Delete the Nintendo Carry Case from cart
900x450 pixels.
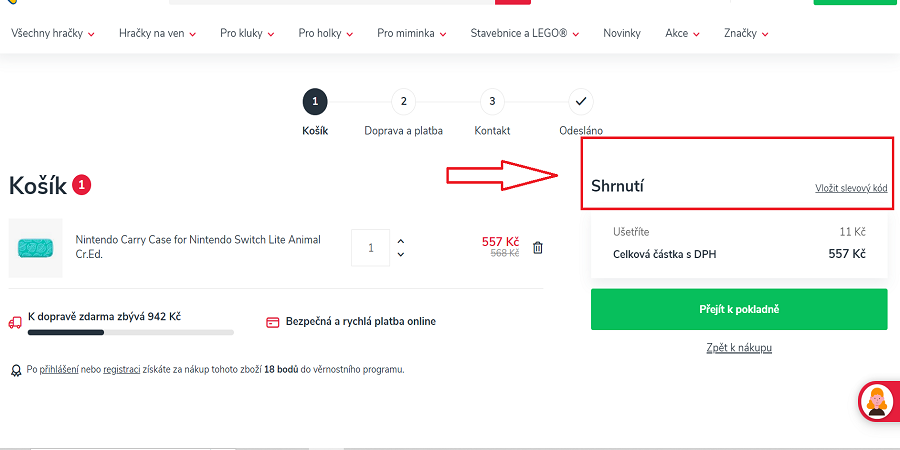point(537,247)
